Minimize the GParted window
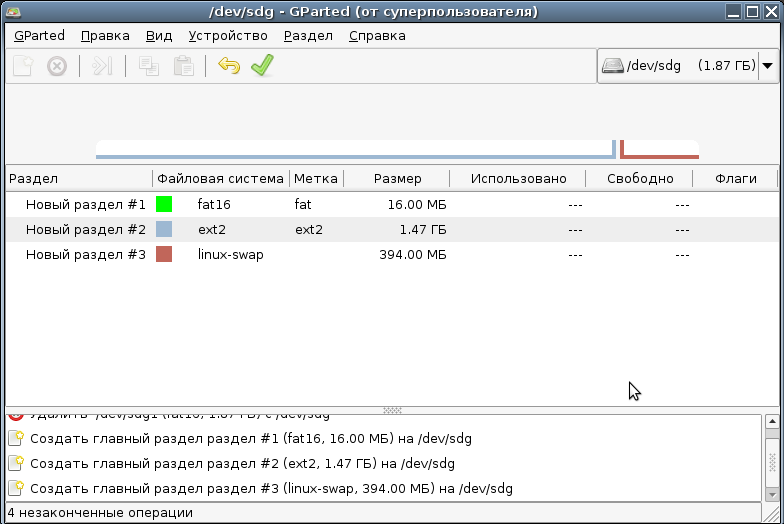This screenshot has width=784, height=524. pos(733,12)
